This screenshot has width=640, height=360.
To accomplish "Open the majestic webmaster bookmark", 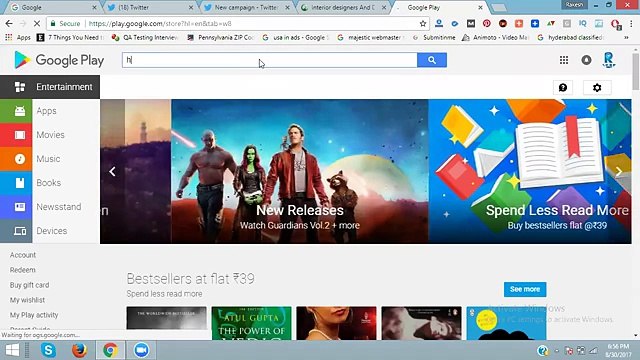I will click(370, 38).
